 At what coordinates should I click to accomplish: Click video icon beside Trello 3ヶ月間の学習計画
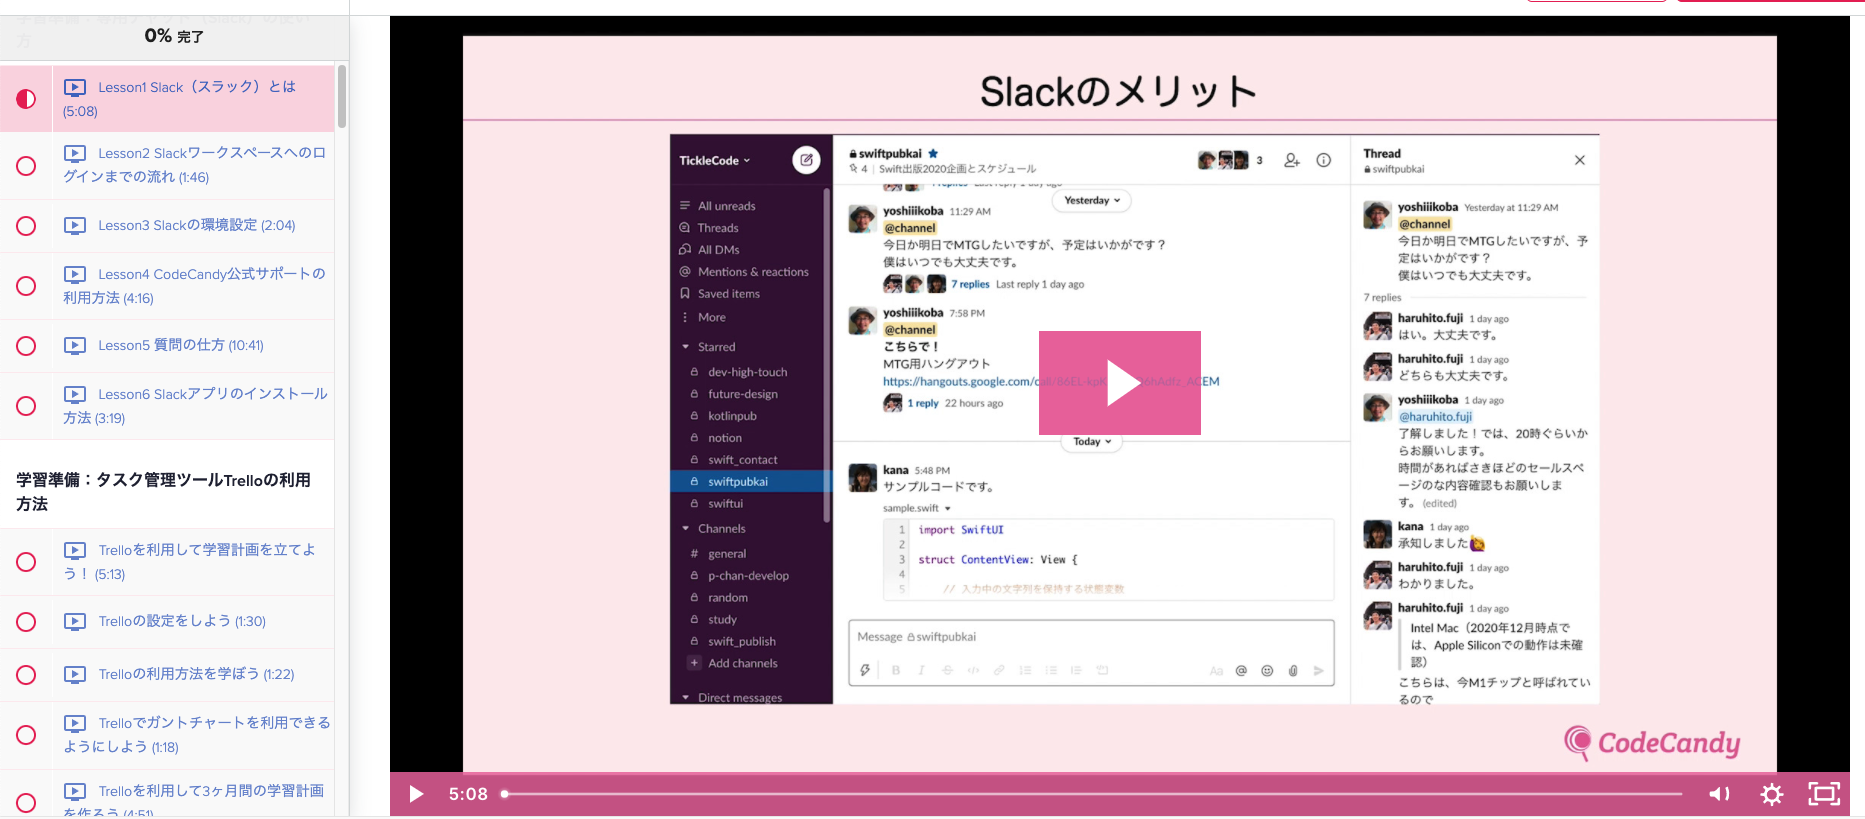pyautogui.click(x=75, y=791)
